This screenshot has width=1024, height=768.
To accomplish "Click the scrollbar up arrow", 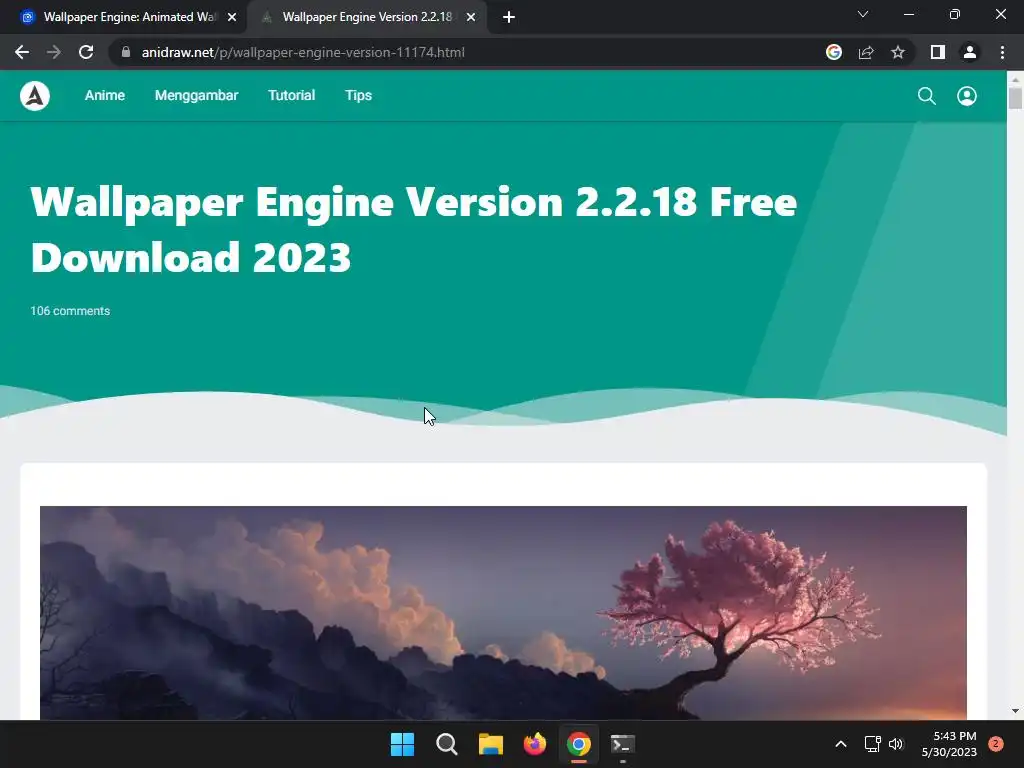I will click(1015, 79).
